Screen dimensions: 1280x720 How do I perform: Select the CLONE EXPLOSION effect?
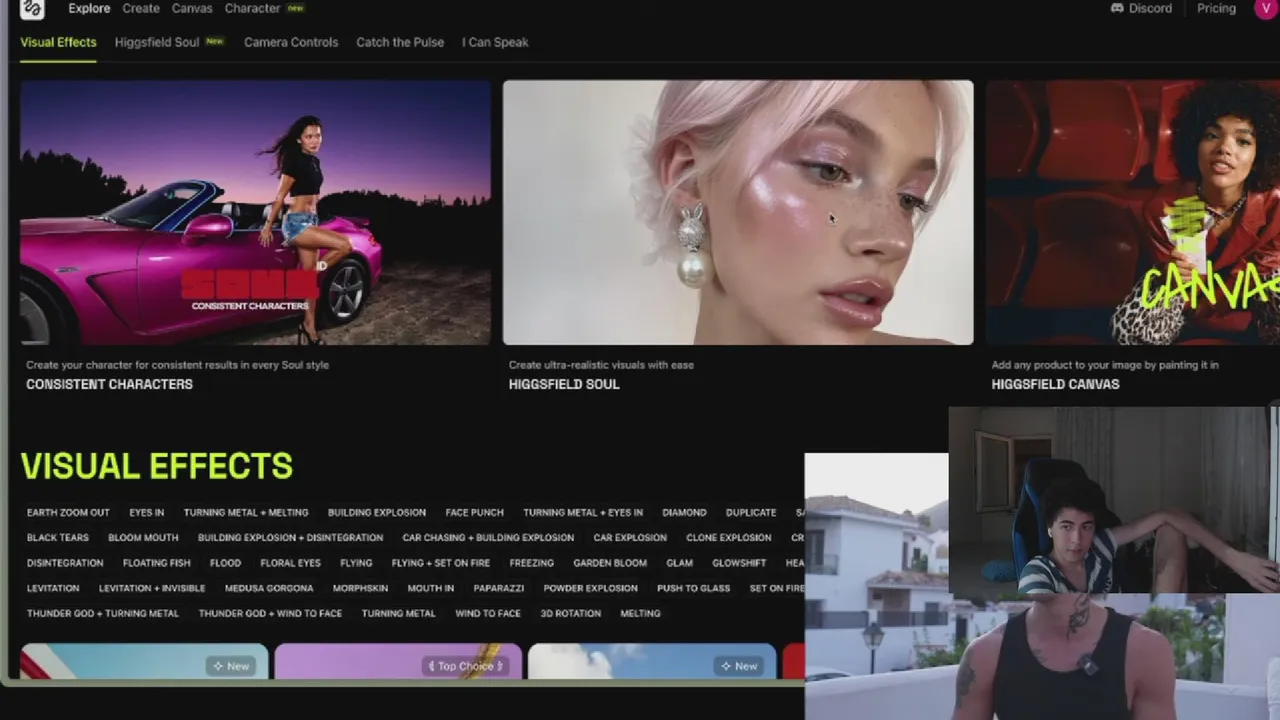pos(729,537)
